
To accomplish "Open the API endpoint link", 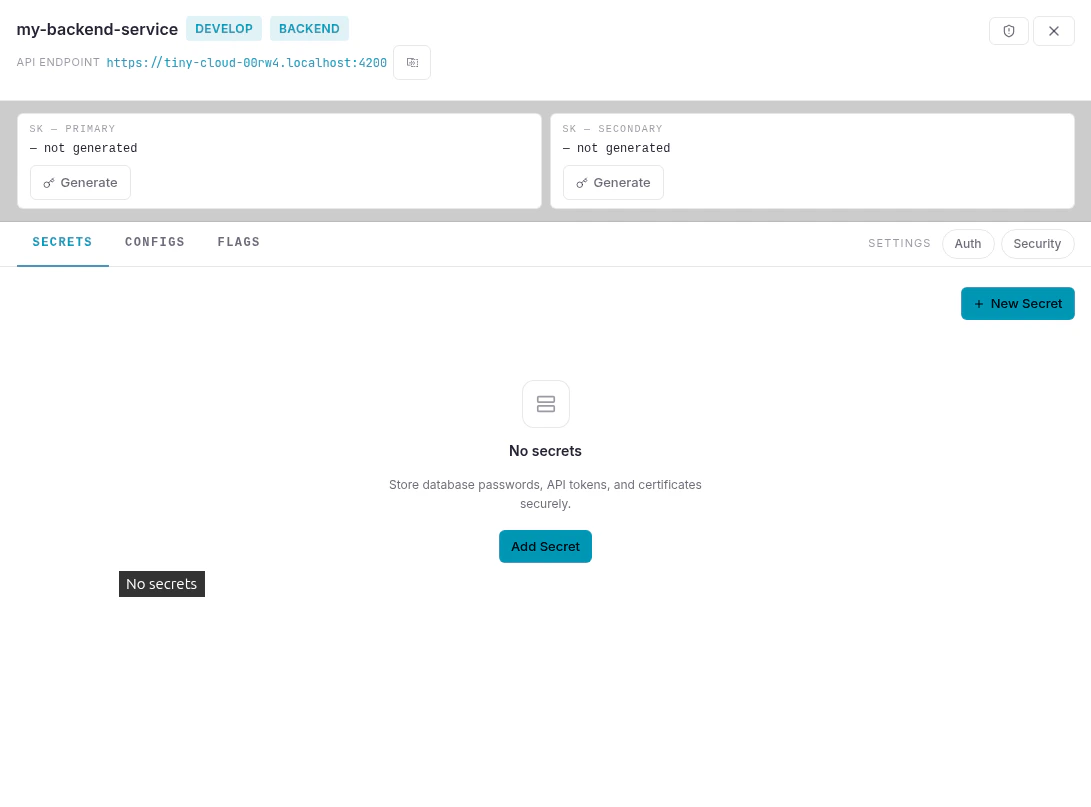I will [246, 63].
